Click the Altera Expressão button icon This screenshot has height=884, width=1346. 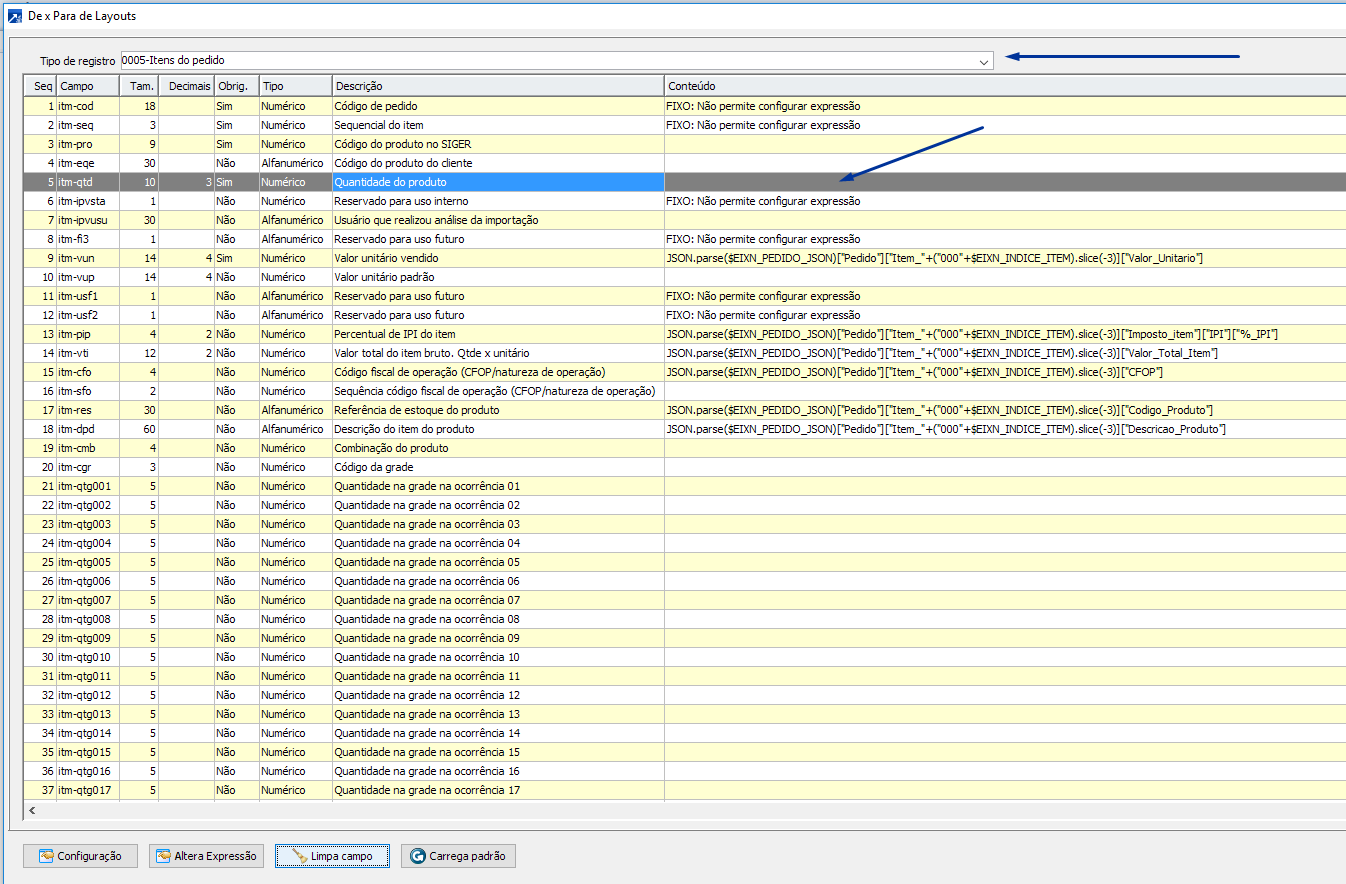click(162, 856)
